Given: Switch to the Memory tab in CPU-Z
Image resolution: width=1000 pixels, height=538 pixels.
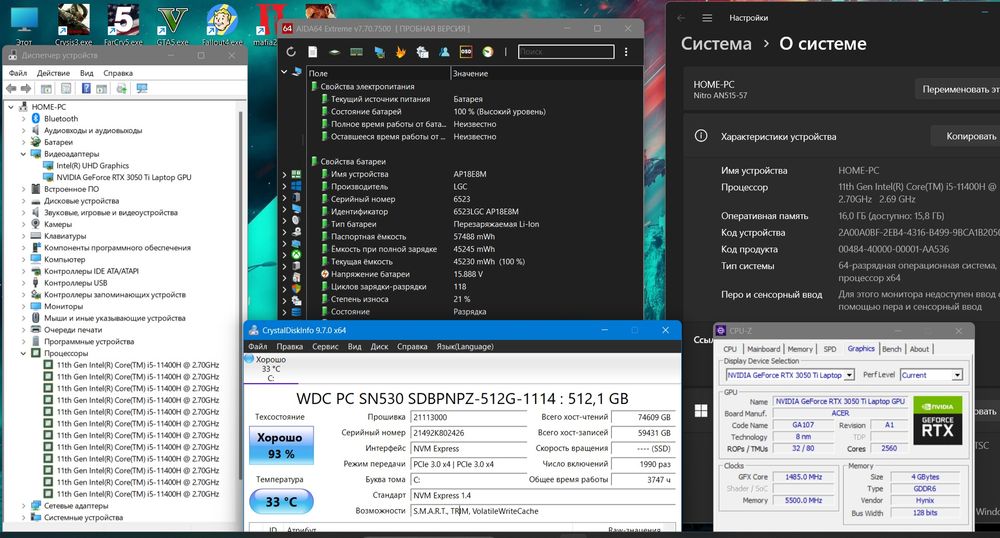Looking at the screenshot, I should point(800,349).
